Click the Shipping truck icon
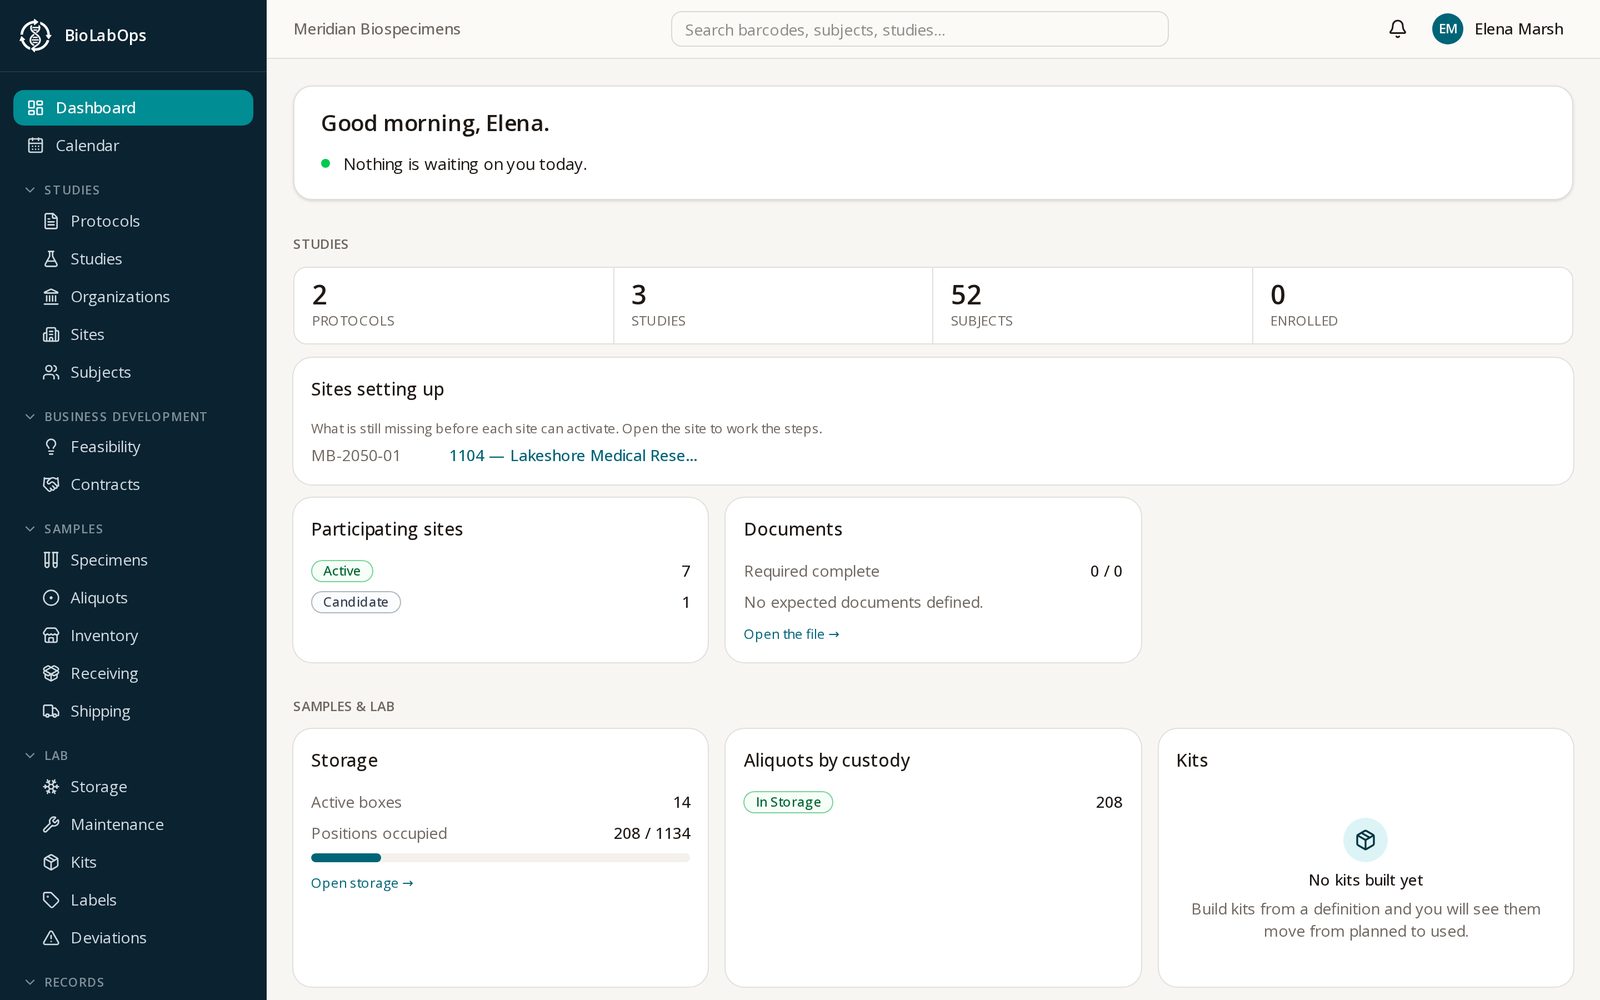Image resolution: width=1600 pixels, height=1000 pixels. coord(51,711)
